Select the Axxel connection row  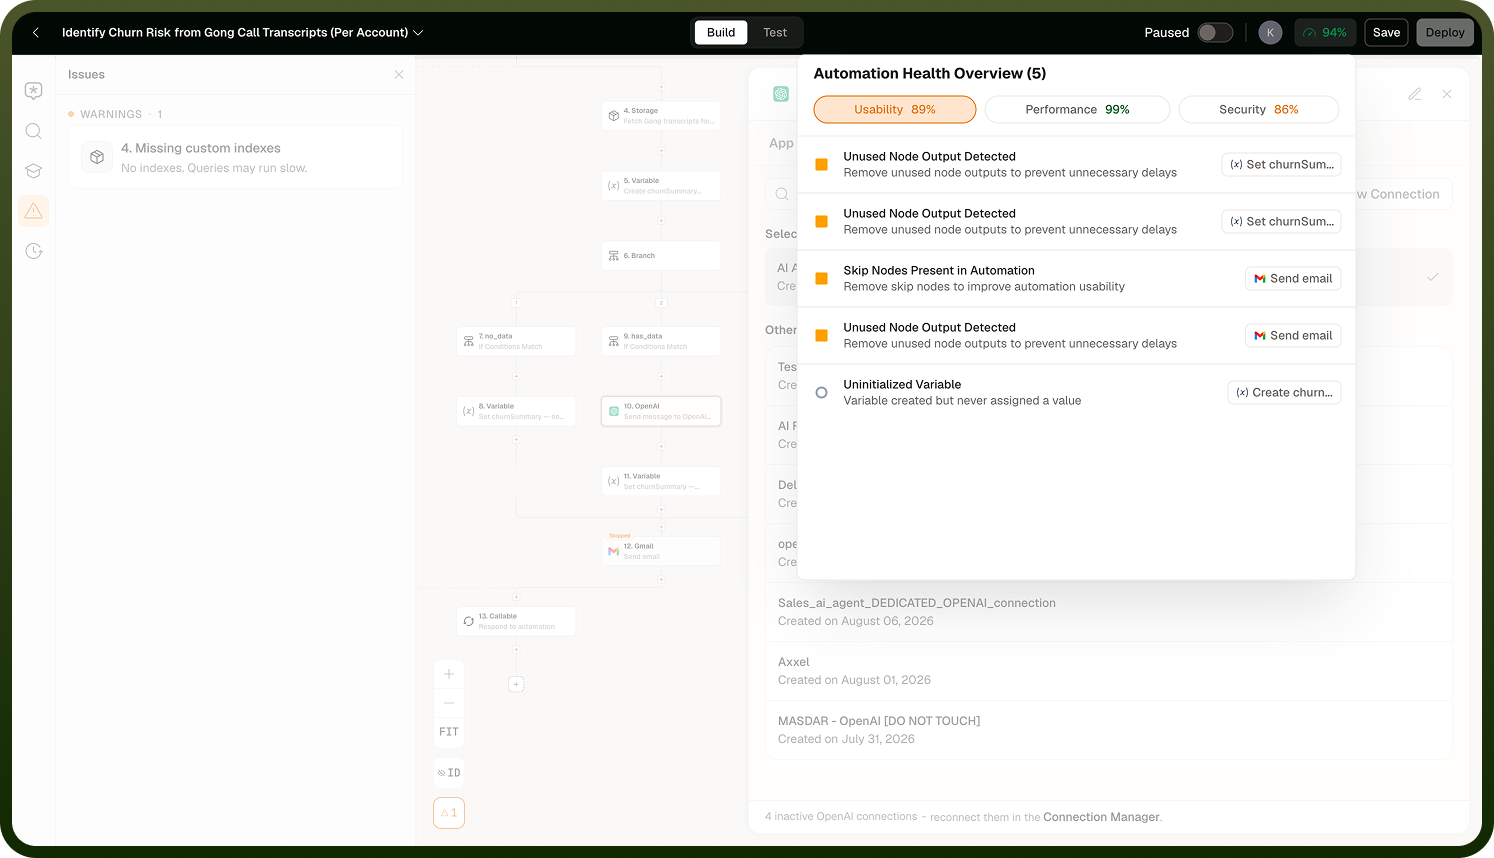tap(1109, 671)
